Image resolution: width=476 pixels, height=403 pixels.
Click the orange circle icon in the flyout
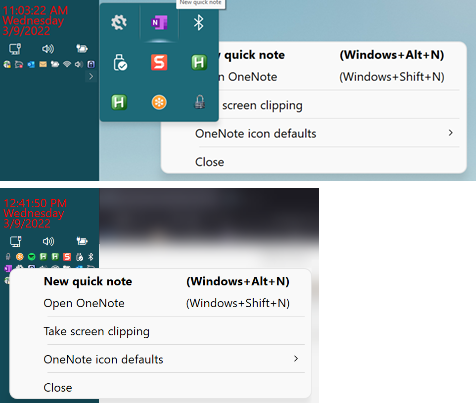[159, 102]
